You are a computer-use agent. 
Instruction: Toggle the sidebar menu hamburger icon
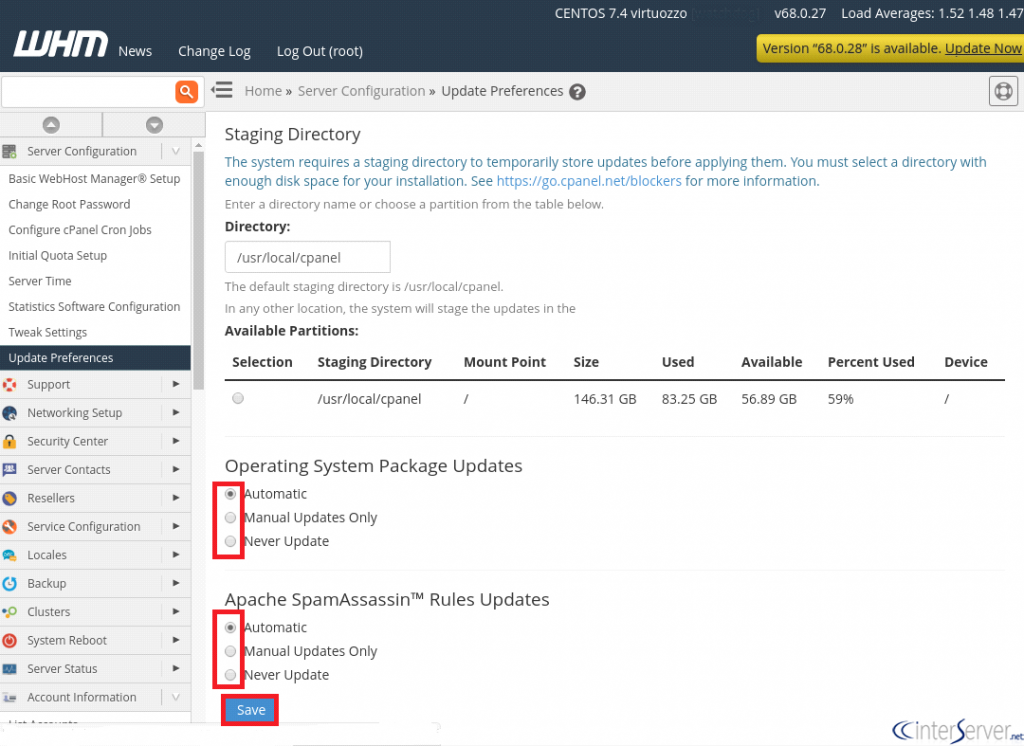pyautogui.click(x=222, y=90)
